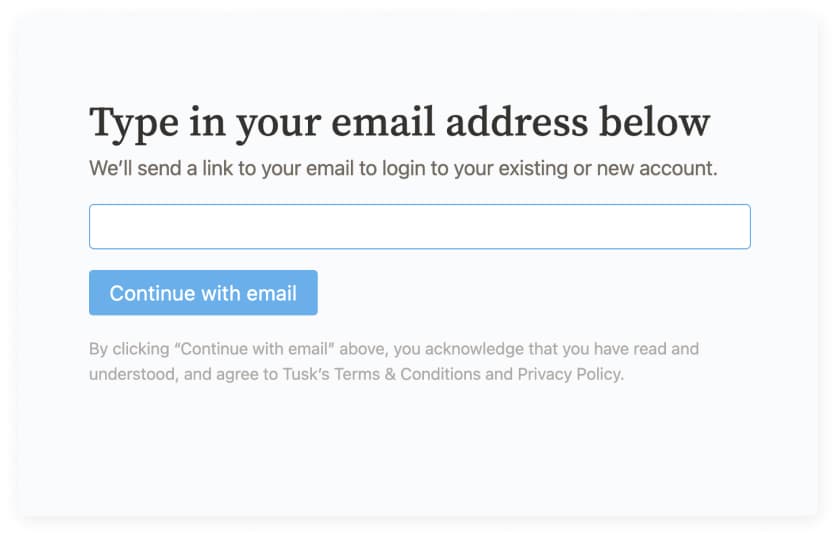Image resolution: width=840 pixels, height=540 pixels.
Task: Select the word "Tusk's" in the disclaimer
Action: (306, 374)
